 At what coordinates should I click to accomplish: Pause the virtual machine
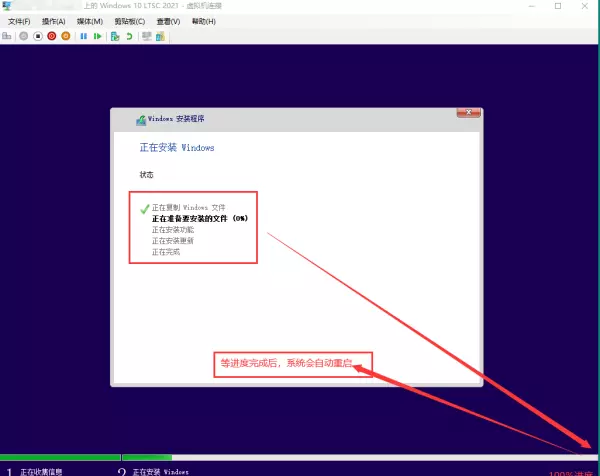point(83,36)
